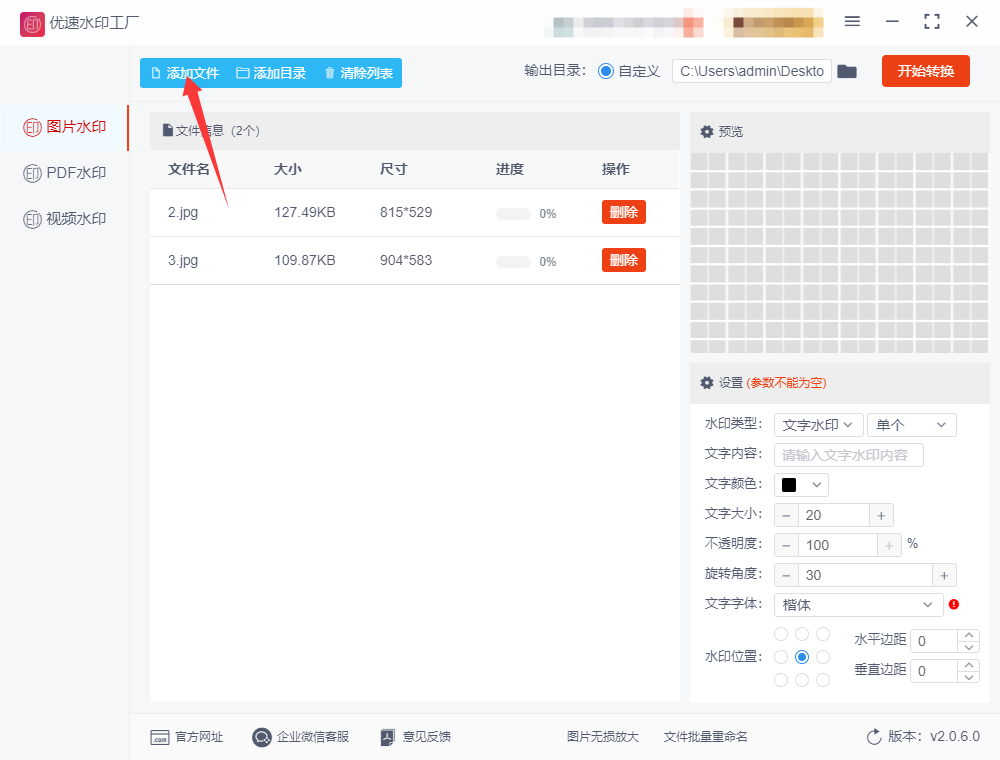The width and height of the screenshot is (1000, 760).
Task: Open 图片无损放大 link
Action: click(x=603, y=737)
